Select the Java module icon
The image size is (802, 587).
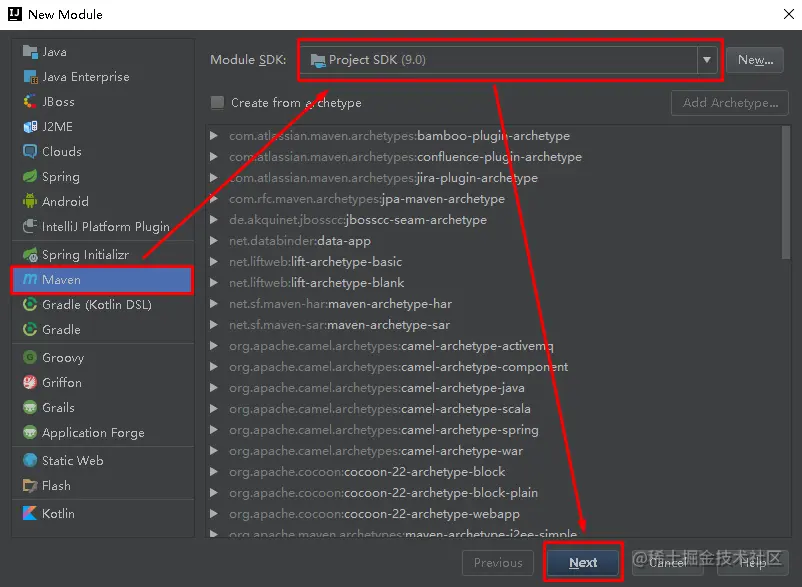pyautogui.click(x=30, y=52)
